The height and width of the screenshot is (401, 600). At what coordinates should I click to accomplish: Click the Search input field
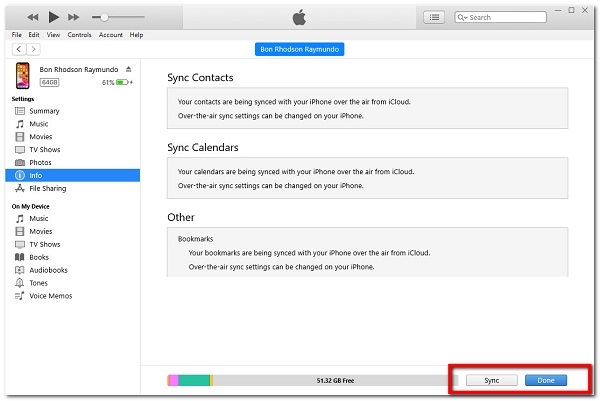(501, 17)
